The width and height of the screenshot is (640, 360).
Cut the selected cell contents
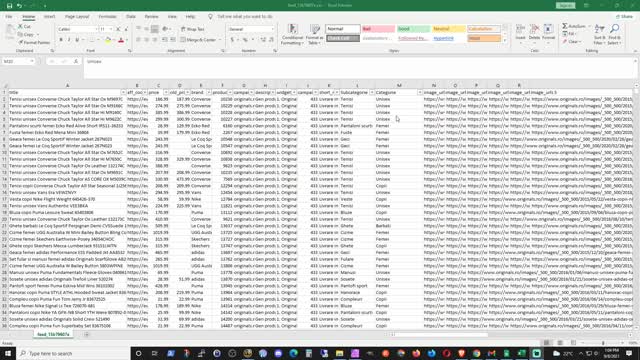[24, 26]
